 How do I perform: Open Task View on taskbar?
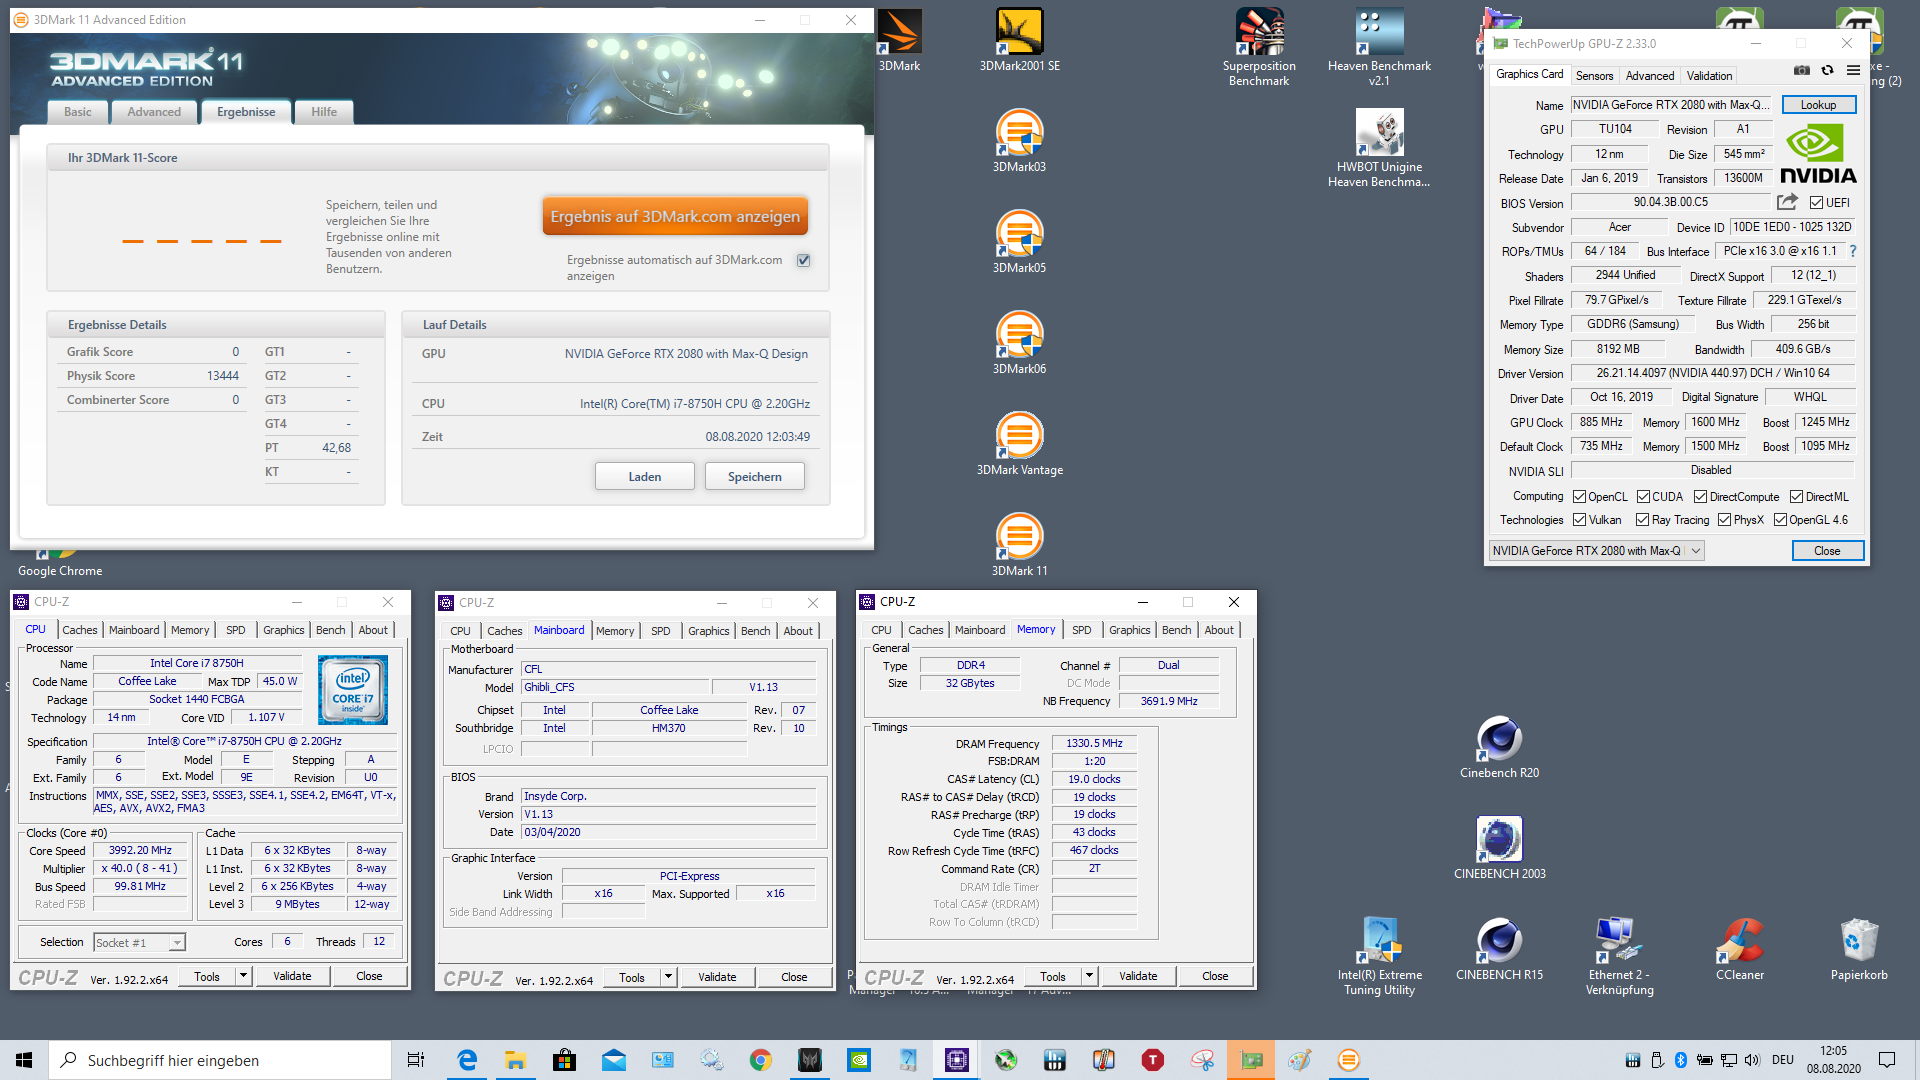[416, 1060]
